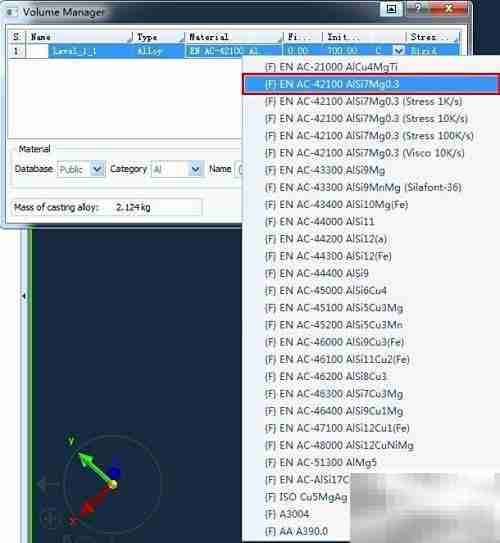500x543 pixels.
Task: Expand the temperature unit dropdown in the volume row
Action: (x=399, y=51)
